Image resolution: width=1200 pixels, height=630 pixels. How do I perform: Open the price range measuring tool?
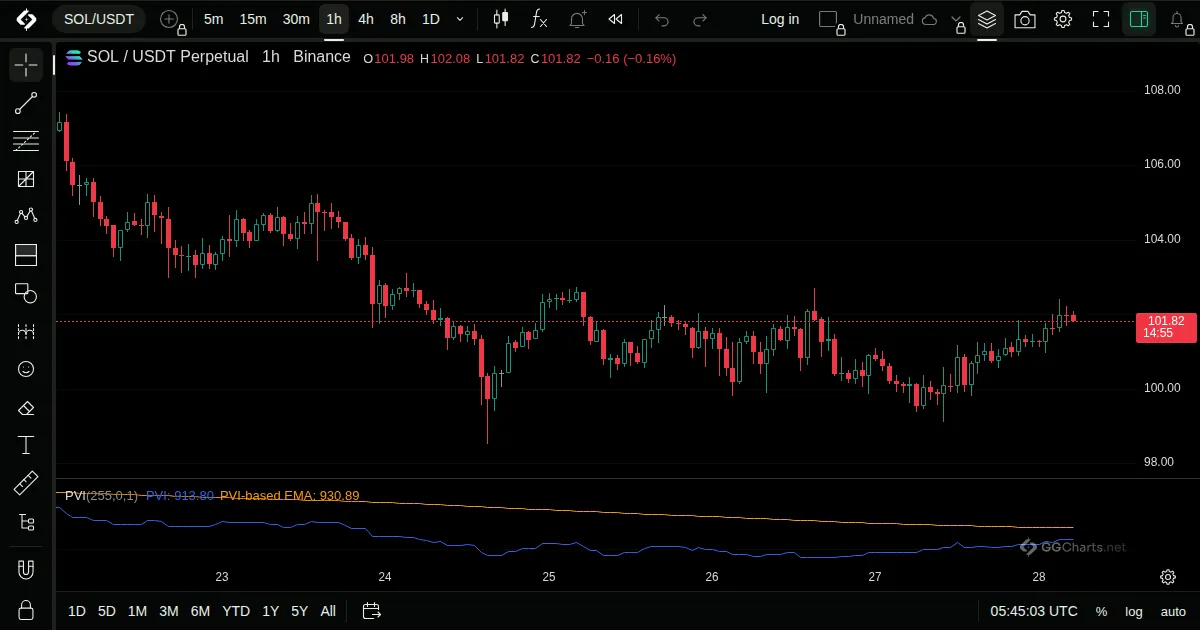(26, 331)
